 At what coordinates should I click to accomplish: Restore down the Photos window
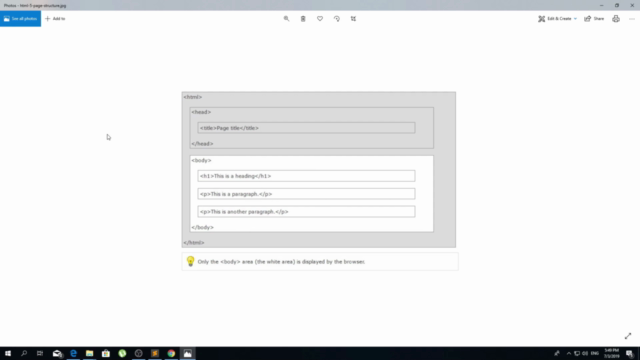(617, 5)
